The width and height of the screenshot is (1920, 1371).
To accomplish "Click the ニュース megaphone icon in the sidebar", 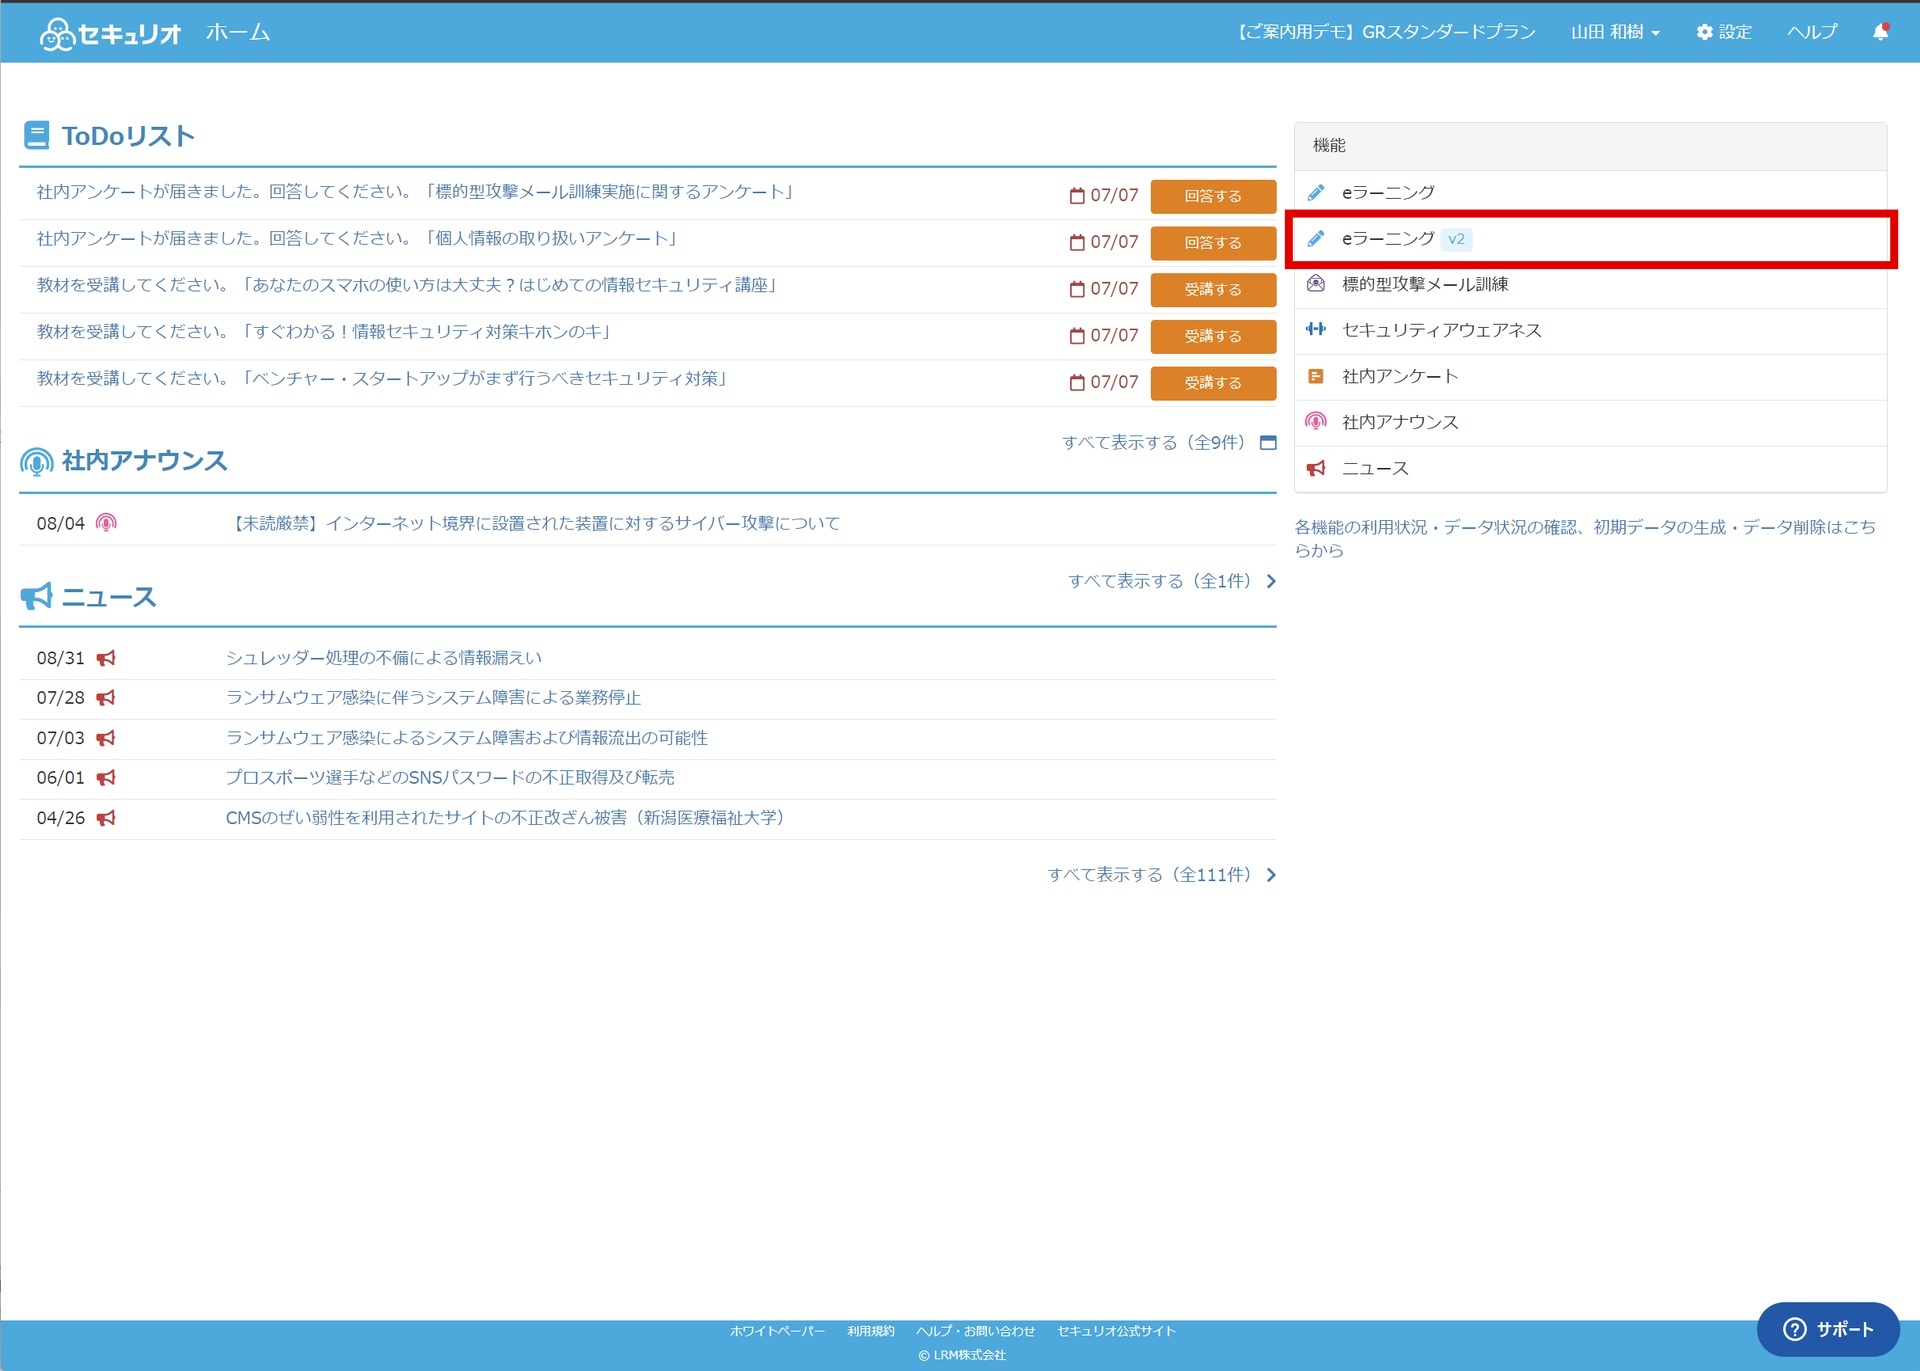I will pos(1317,468).
